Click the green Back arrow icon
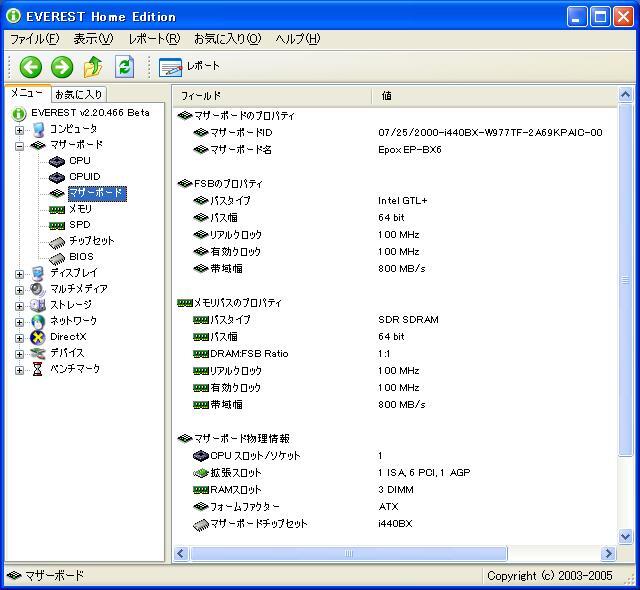 pos(31,67)
